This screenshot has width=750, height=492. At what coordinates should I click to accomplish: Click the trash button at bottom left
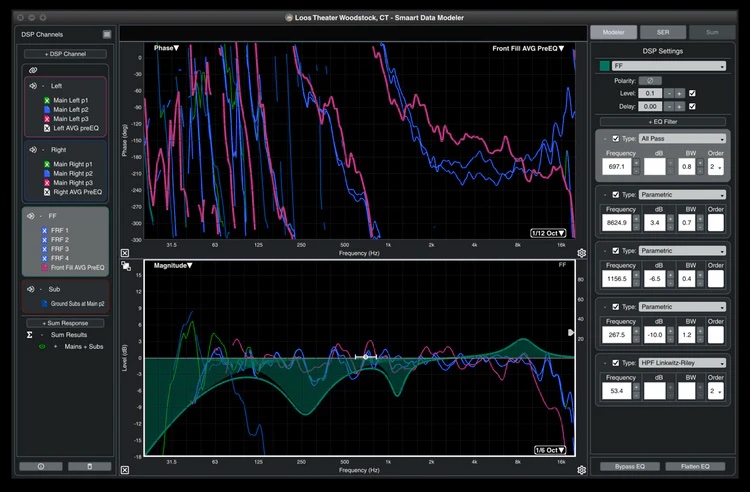click(x=89, y=466)
